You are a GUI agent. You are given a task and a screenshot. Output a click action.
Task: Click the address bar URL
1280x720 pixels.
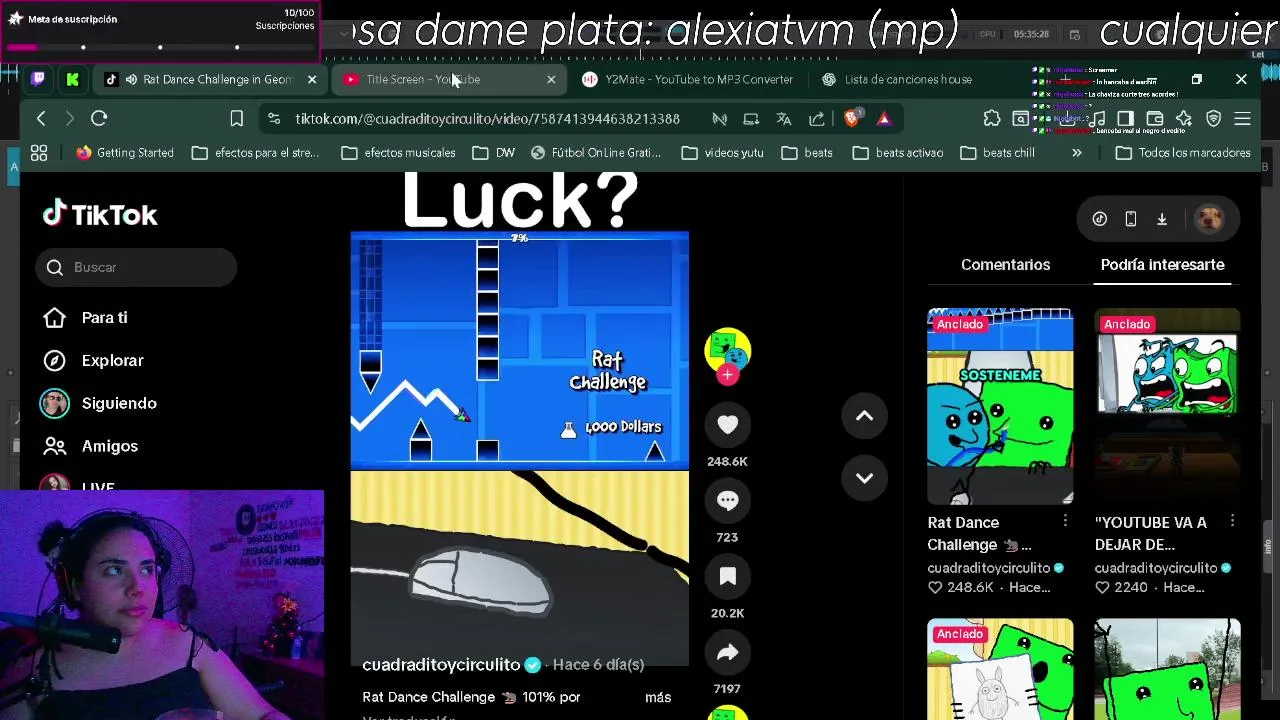coord(487,119)
